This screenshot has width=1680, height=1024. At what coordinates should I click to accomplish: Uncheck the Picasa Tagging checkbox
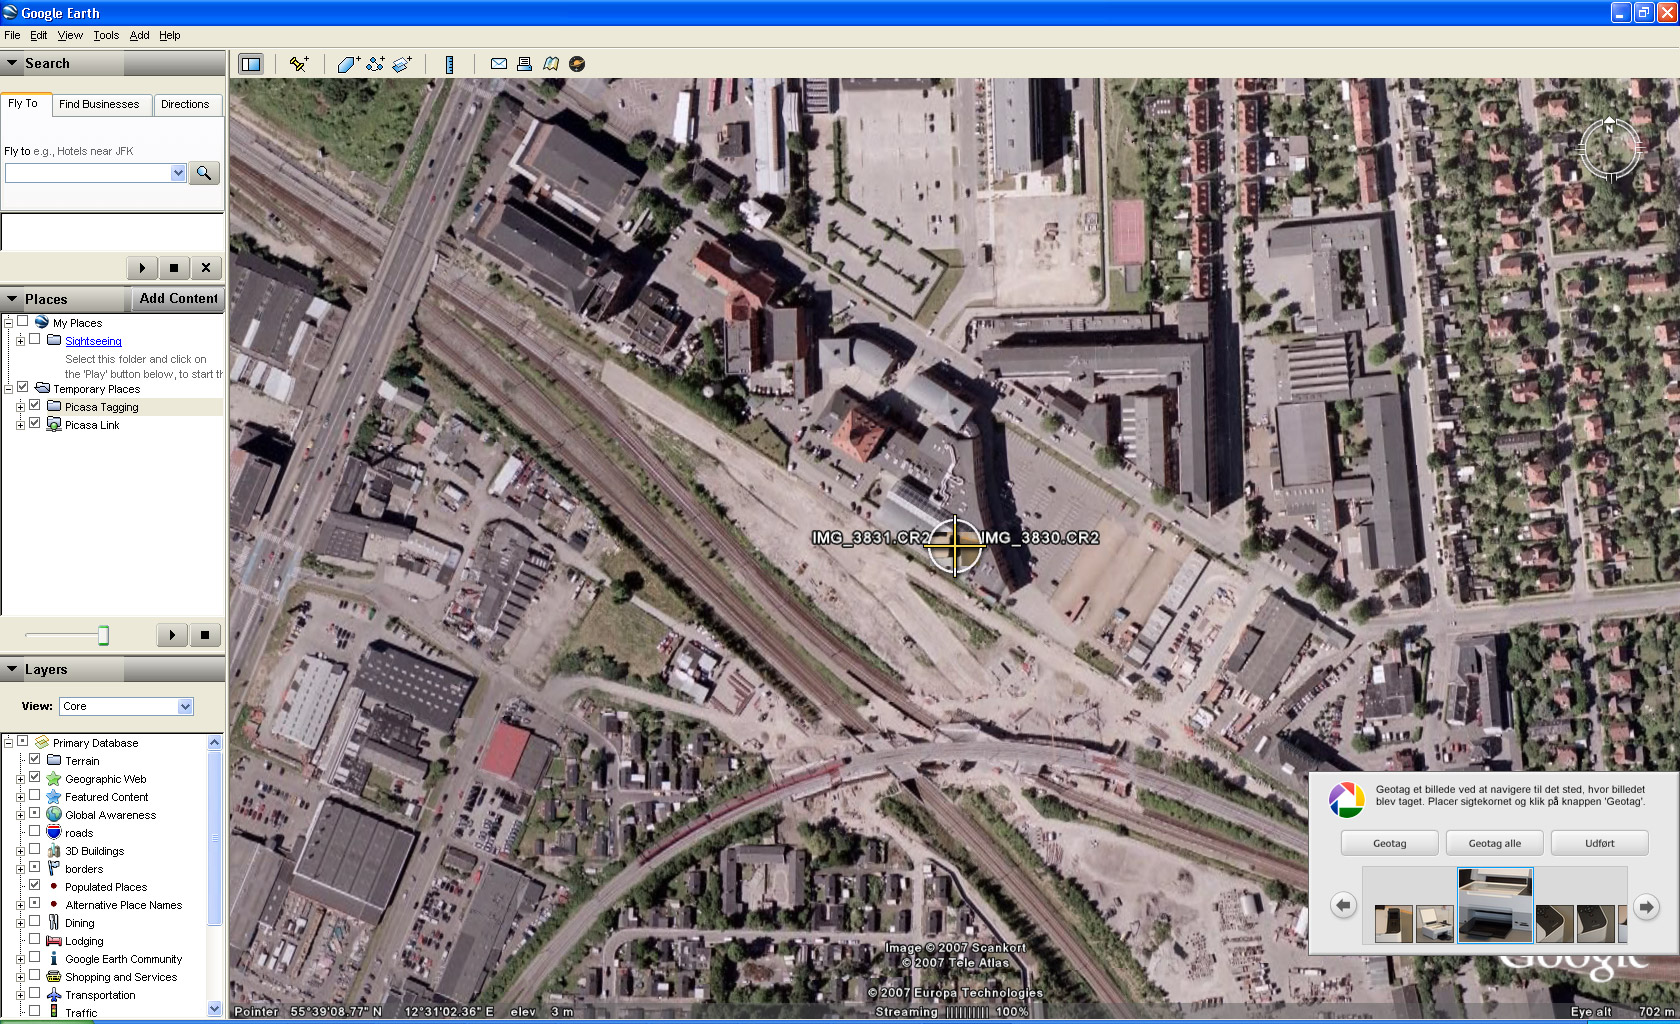point(35,405)
